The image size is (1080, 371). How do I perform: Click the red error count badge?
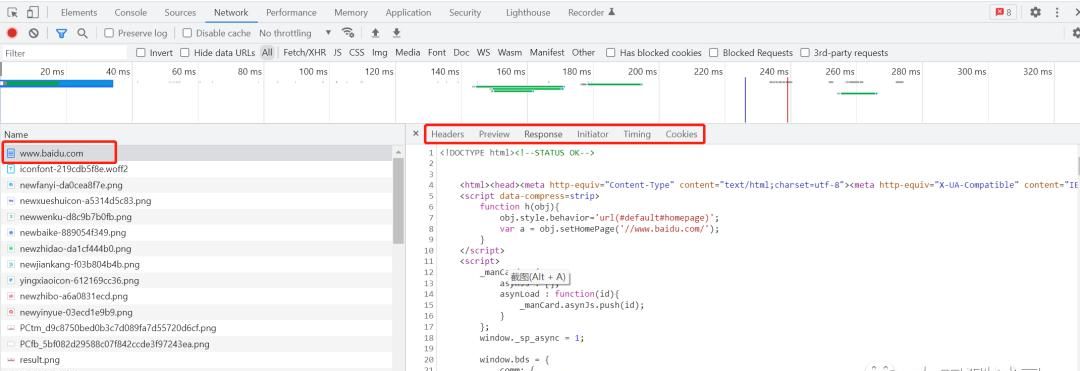(x=1003, y=12)
